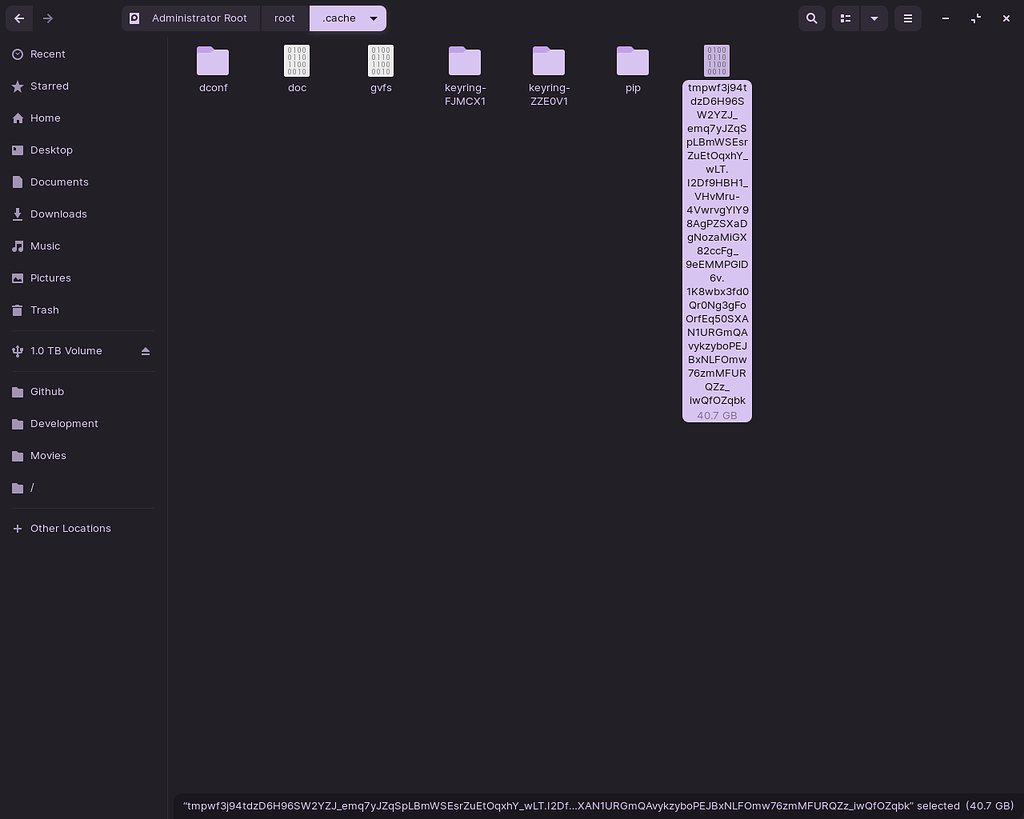Click the Administrator Root badge

(190, 18)
